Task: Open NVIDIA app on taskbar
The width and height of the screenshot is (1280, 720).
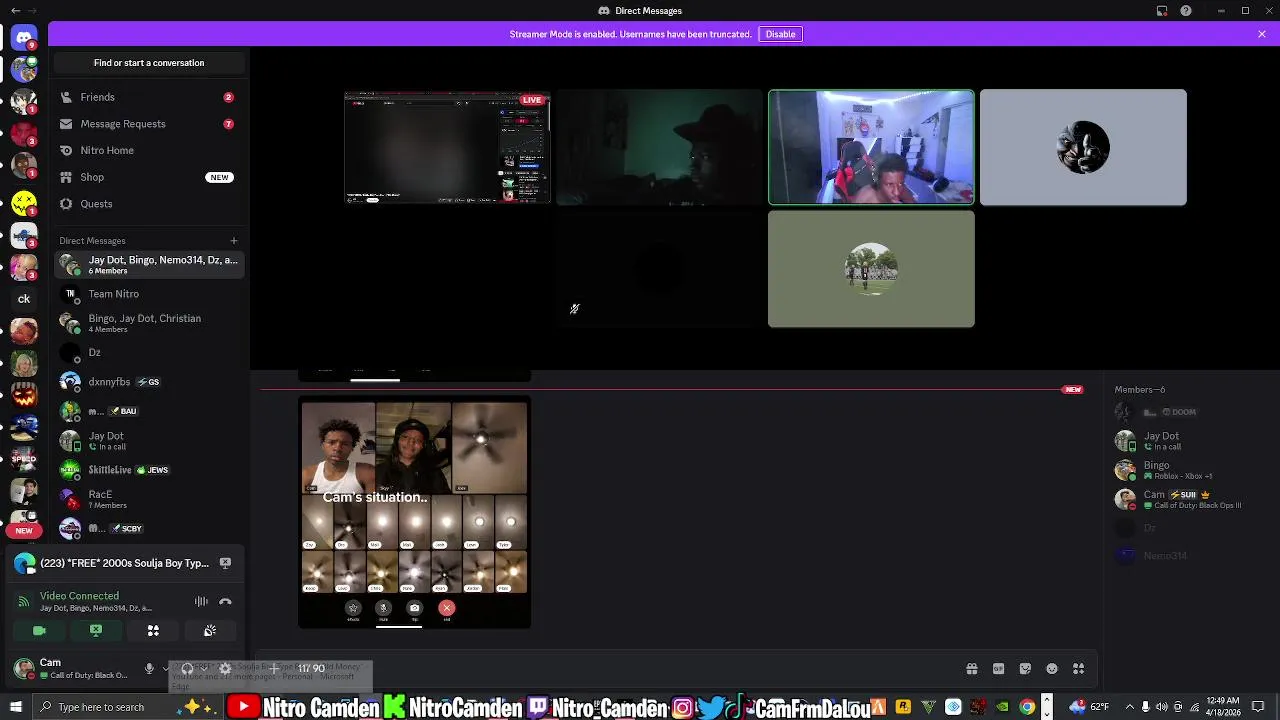Action: pos(1002,707)
